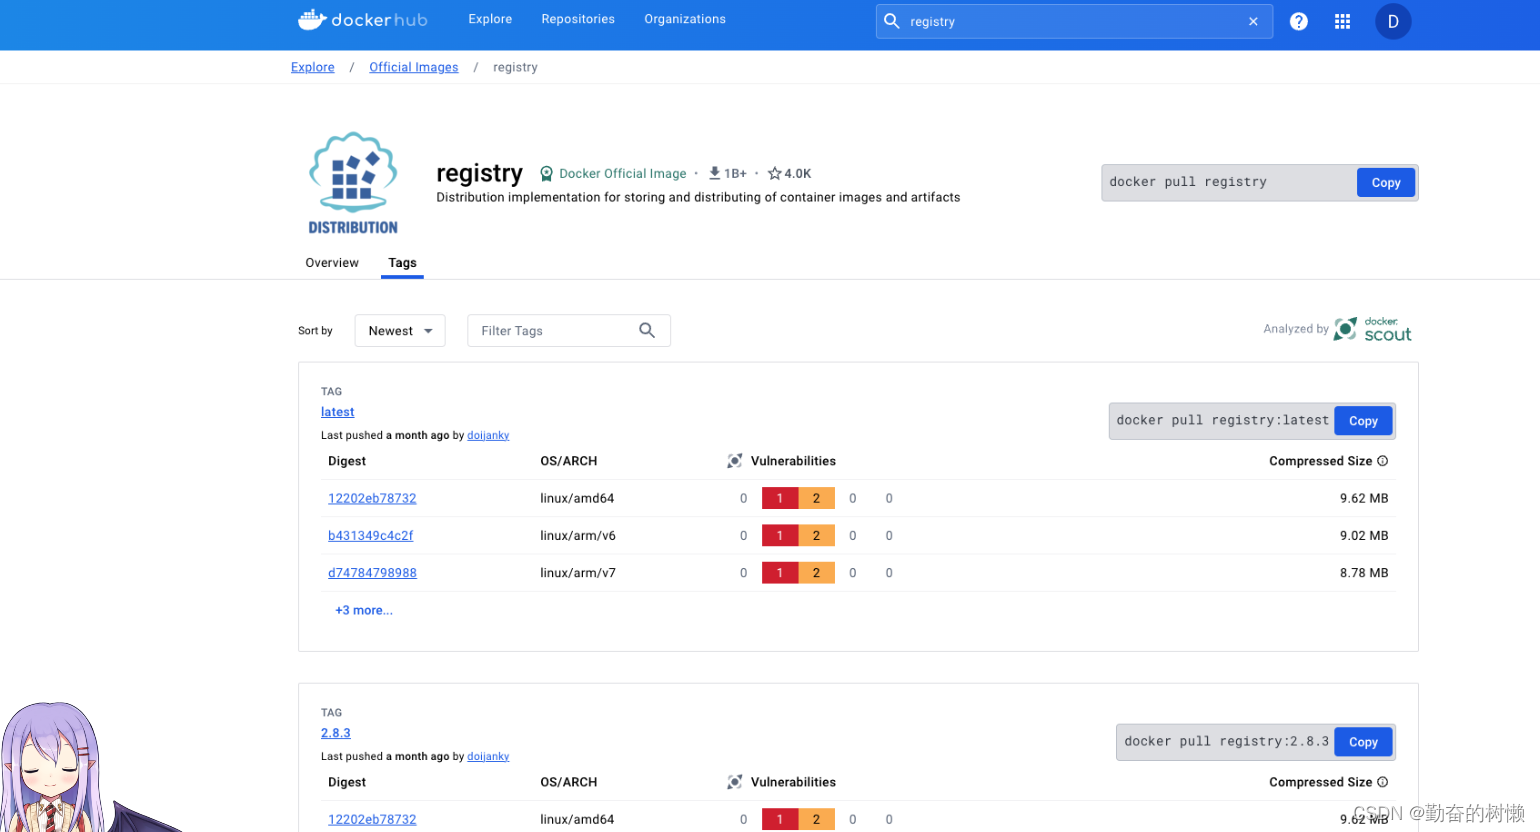The width and height of the screenshot is (1540, 832).
Task: Click linux/arm/v6 OS/ARCH cell
Action: (x=578, y=536)
